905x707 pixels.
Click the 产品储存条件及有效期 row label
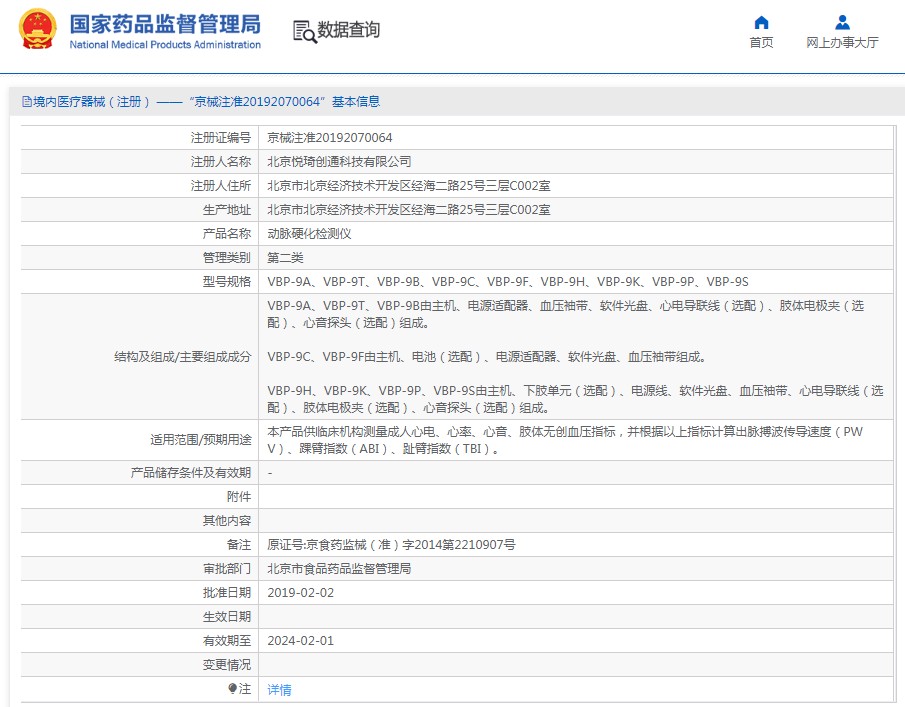pyautogui.click(x=191, y=473)
